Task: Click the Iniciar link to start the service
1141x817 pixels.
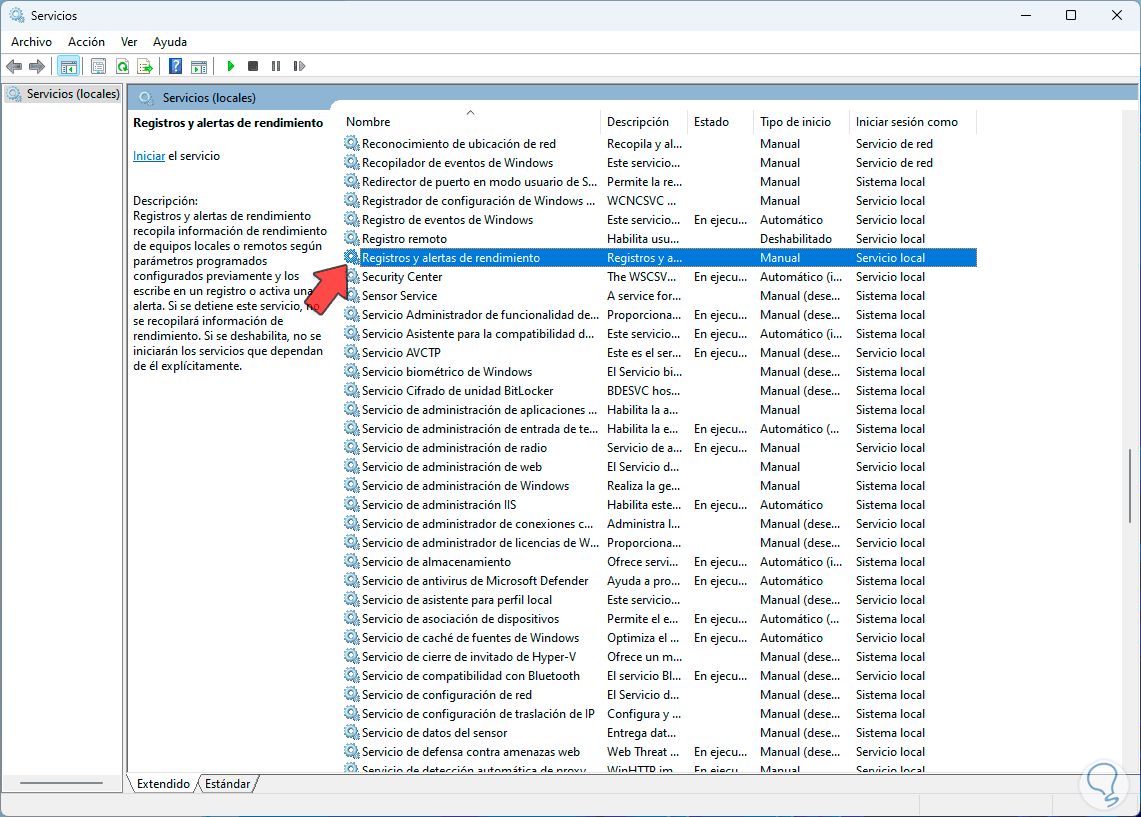Action: tap(148, 156)
